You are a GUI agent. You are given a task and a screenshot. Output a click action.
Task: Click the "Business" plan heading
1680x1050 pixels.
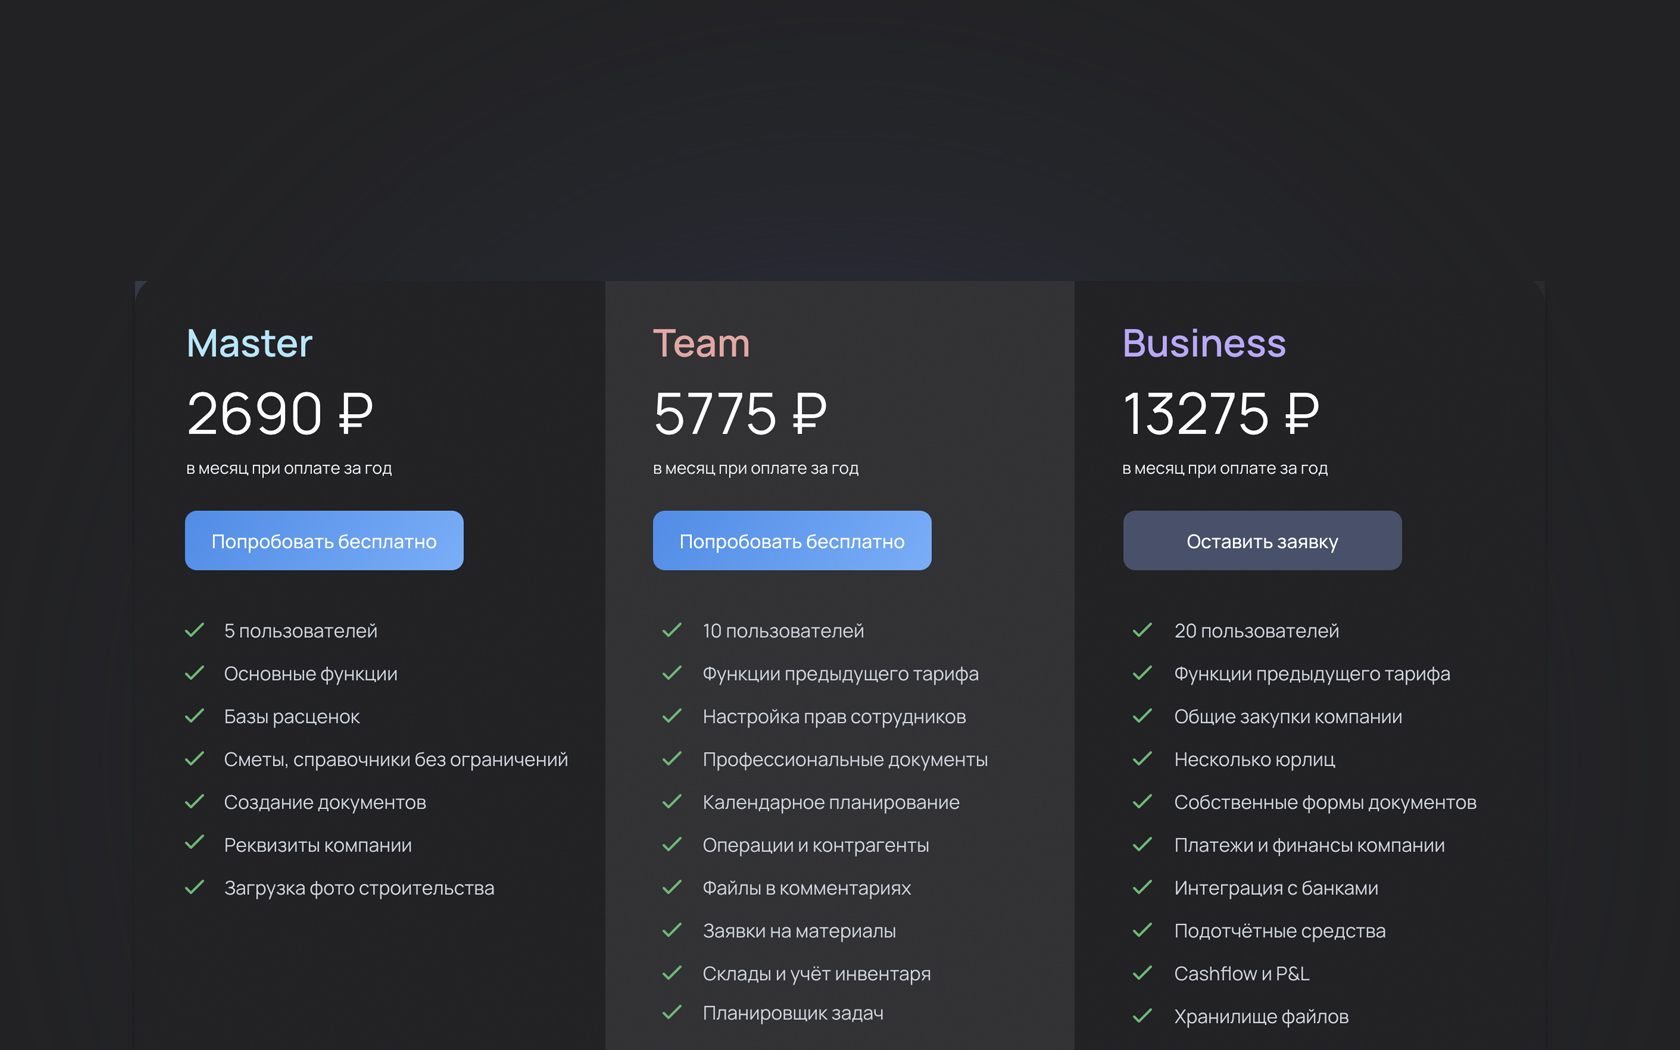[x=1204, y=343]
